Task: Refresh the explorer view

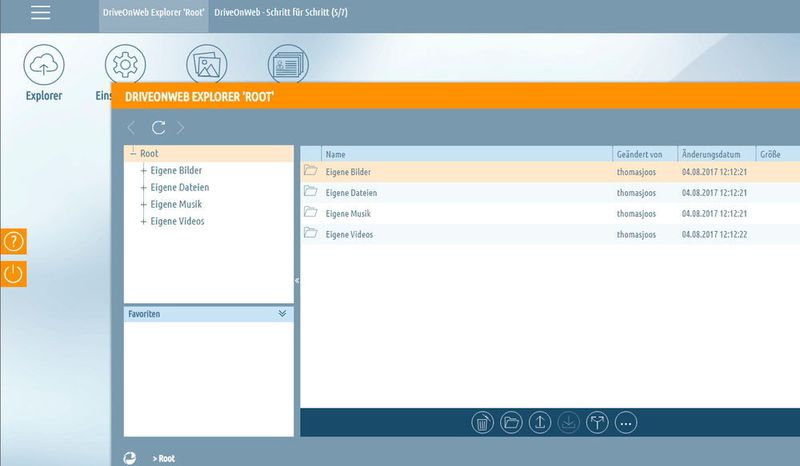Action: pos(158,127)
